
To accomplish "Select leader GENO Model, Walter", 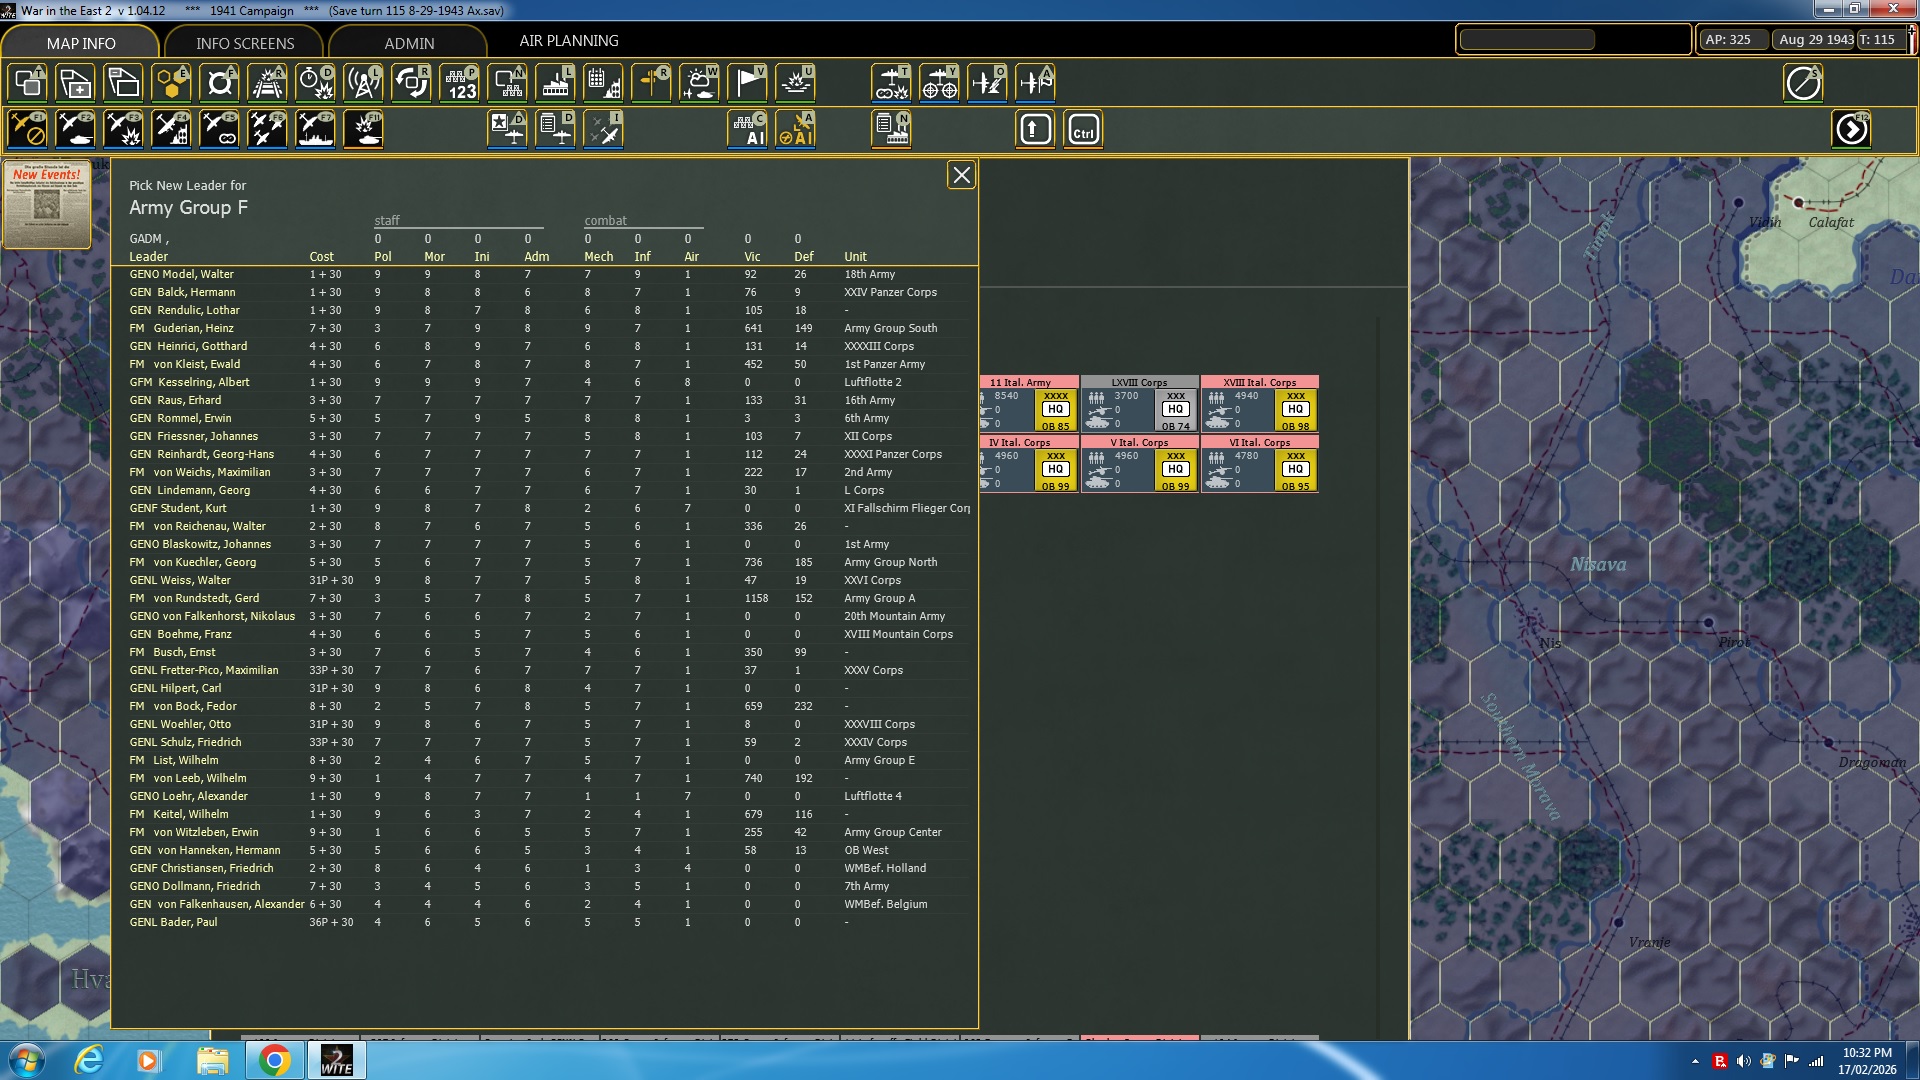I will (x=182, y=274).
